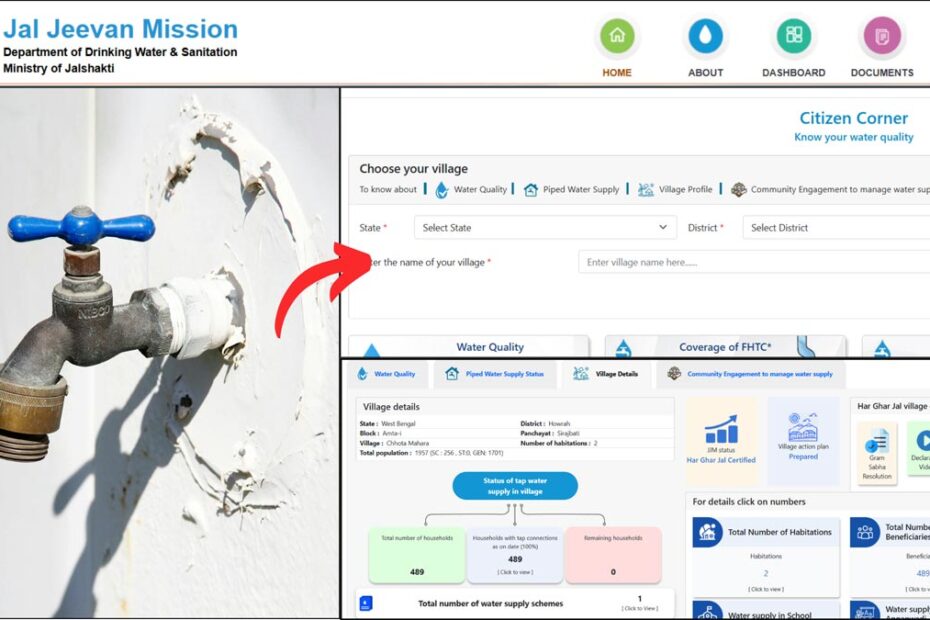The height and width of the screenshot is (620, 930).
Task: Click the Village action plan icon
Action: pos(803,427)
